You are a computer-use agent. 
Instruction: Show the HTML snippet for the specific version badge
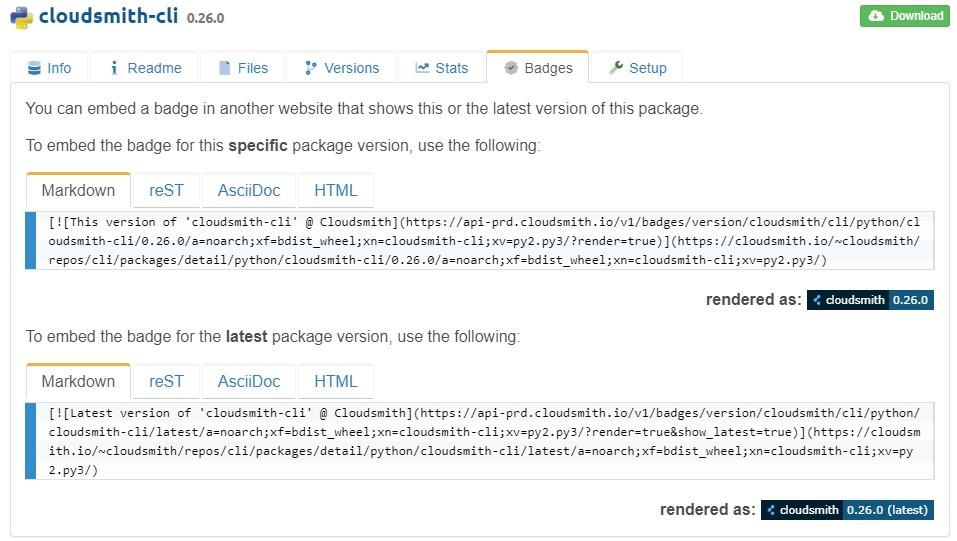336,191
